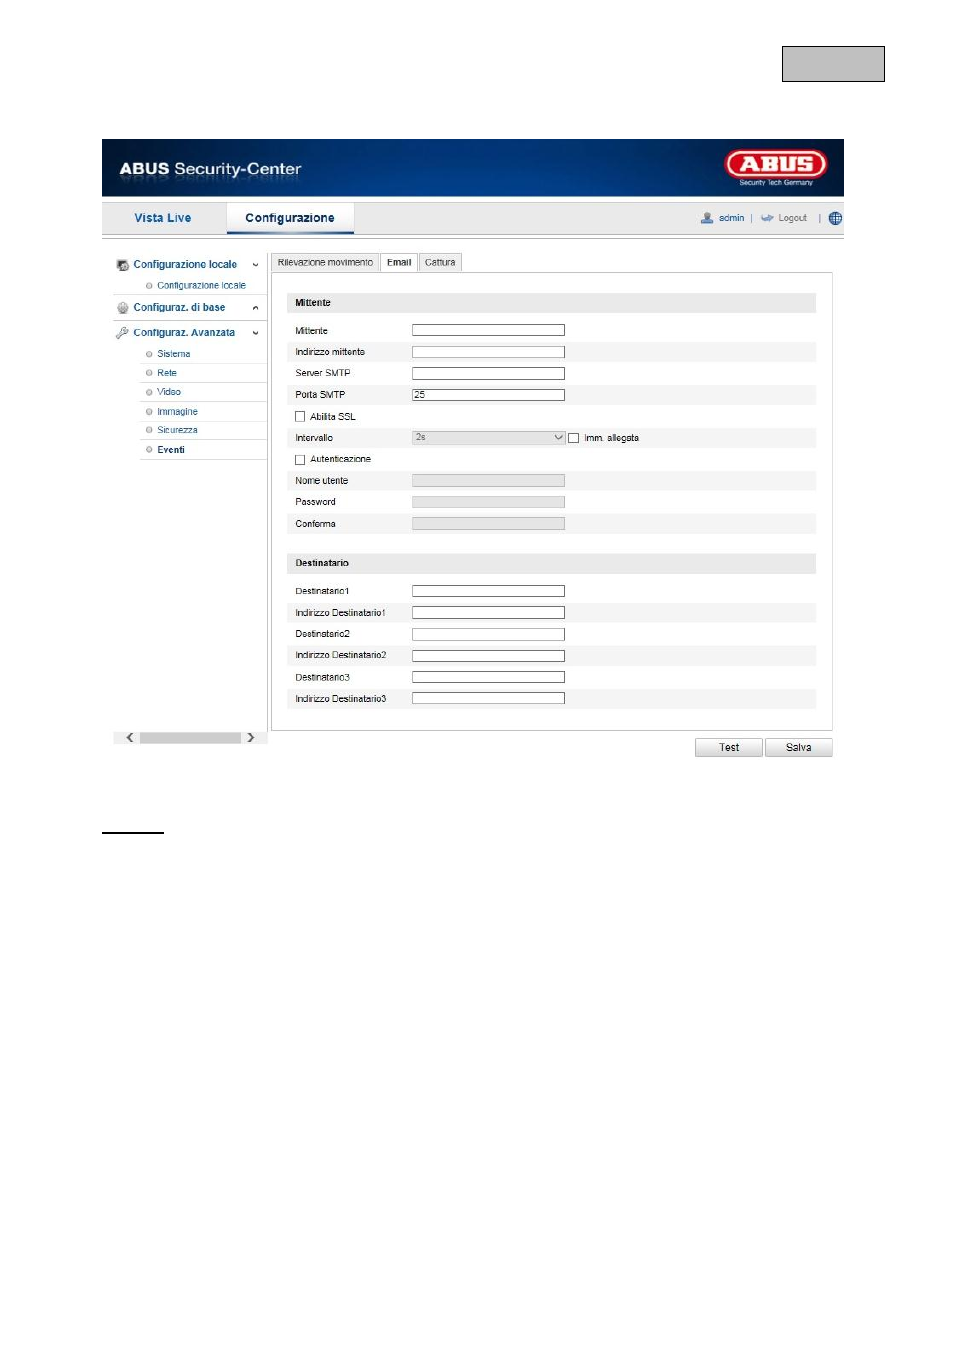
Task: Enable the Autenticazione checkbox
Action: click(x=300, y=460)
